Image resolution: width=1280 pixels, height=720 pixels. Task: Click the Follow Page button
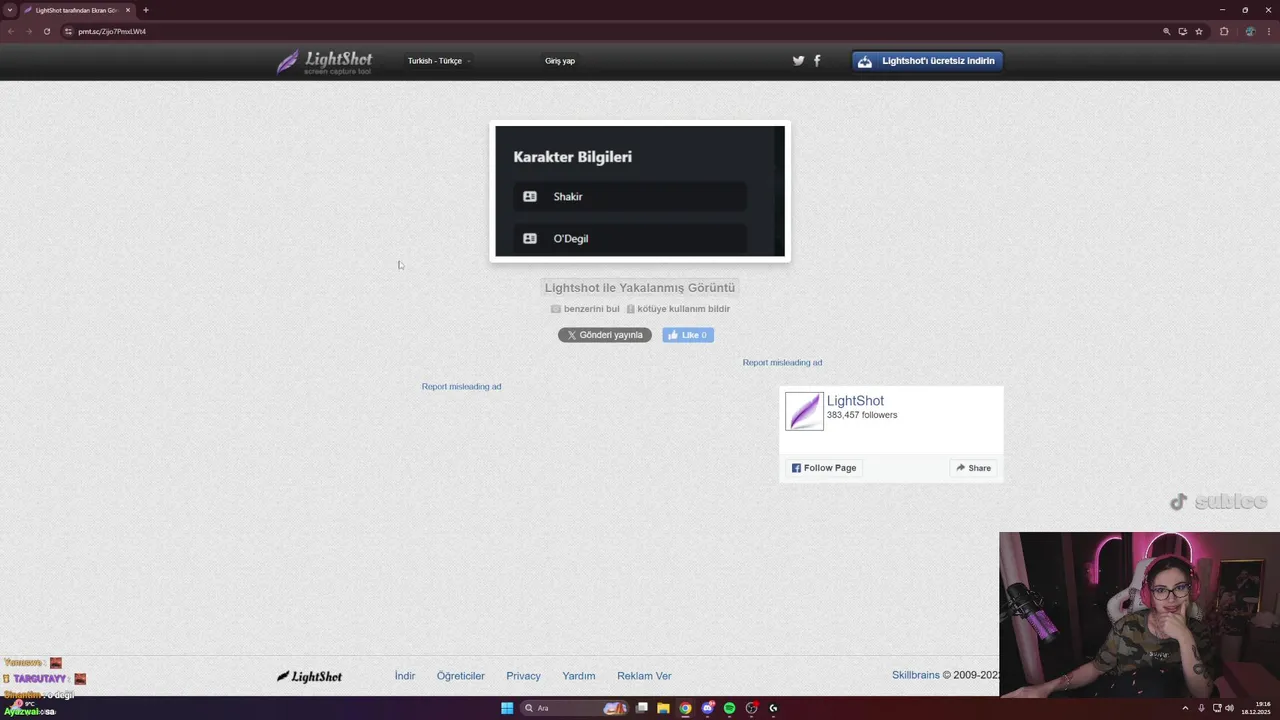pyautogui.click(x=824, y=468)
